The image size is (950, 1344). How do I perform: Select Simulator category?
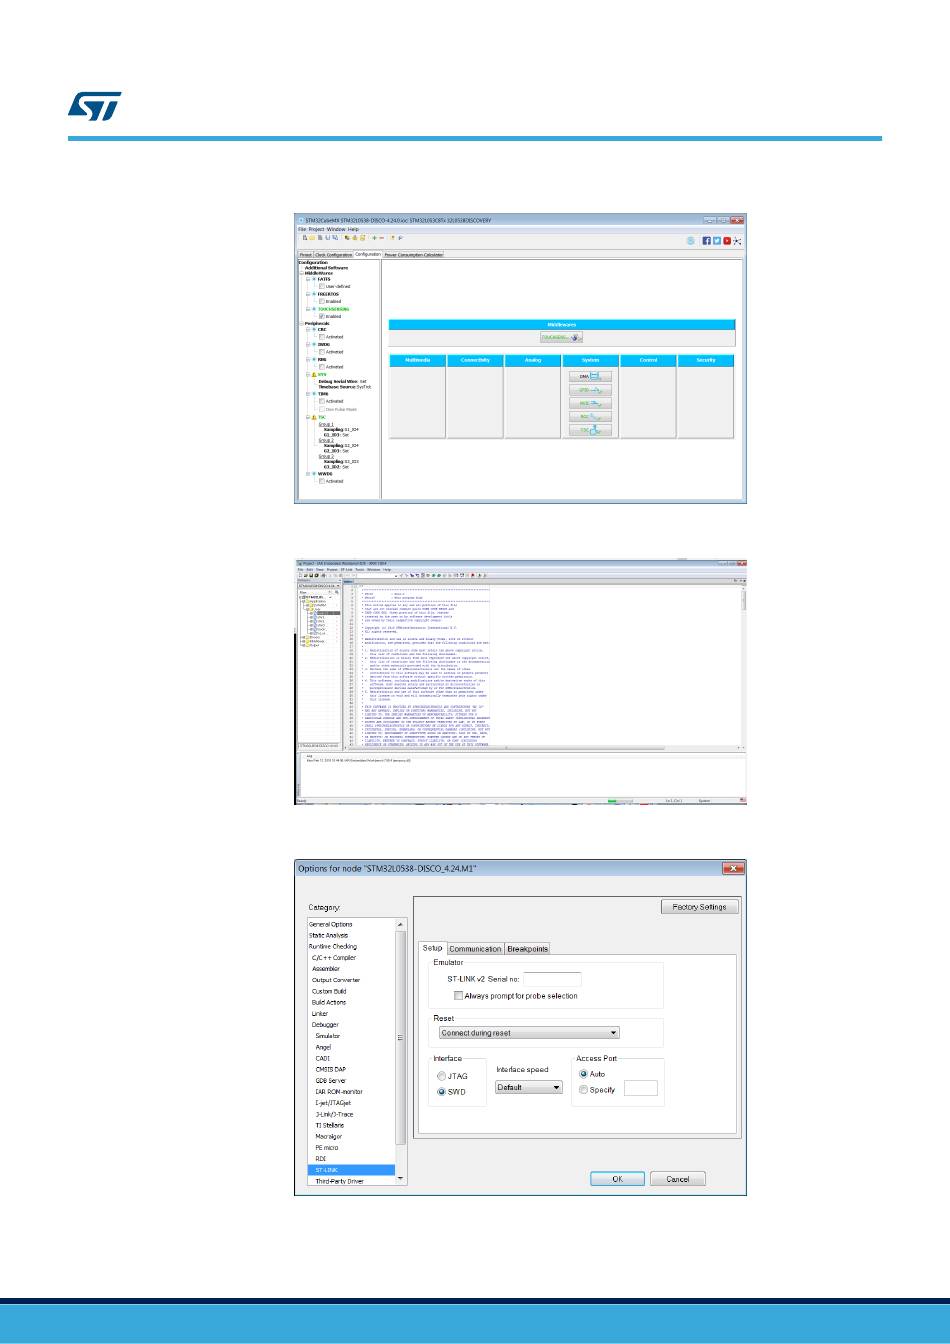point(328,1036)
